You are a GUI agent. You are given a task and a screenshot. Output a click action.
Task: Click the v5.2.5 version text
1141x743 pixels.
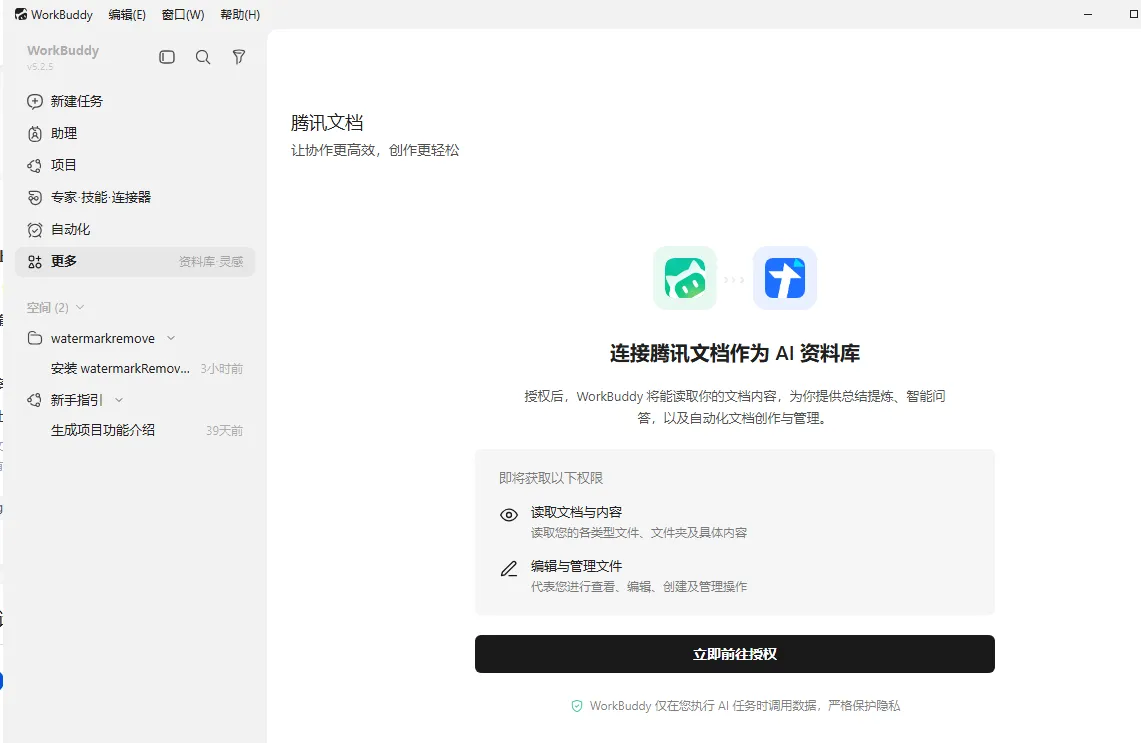coord(40,66)
